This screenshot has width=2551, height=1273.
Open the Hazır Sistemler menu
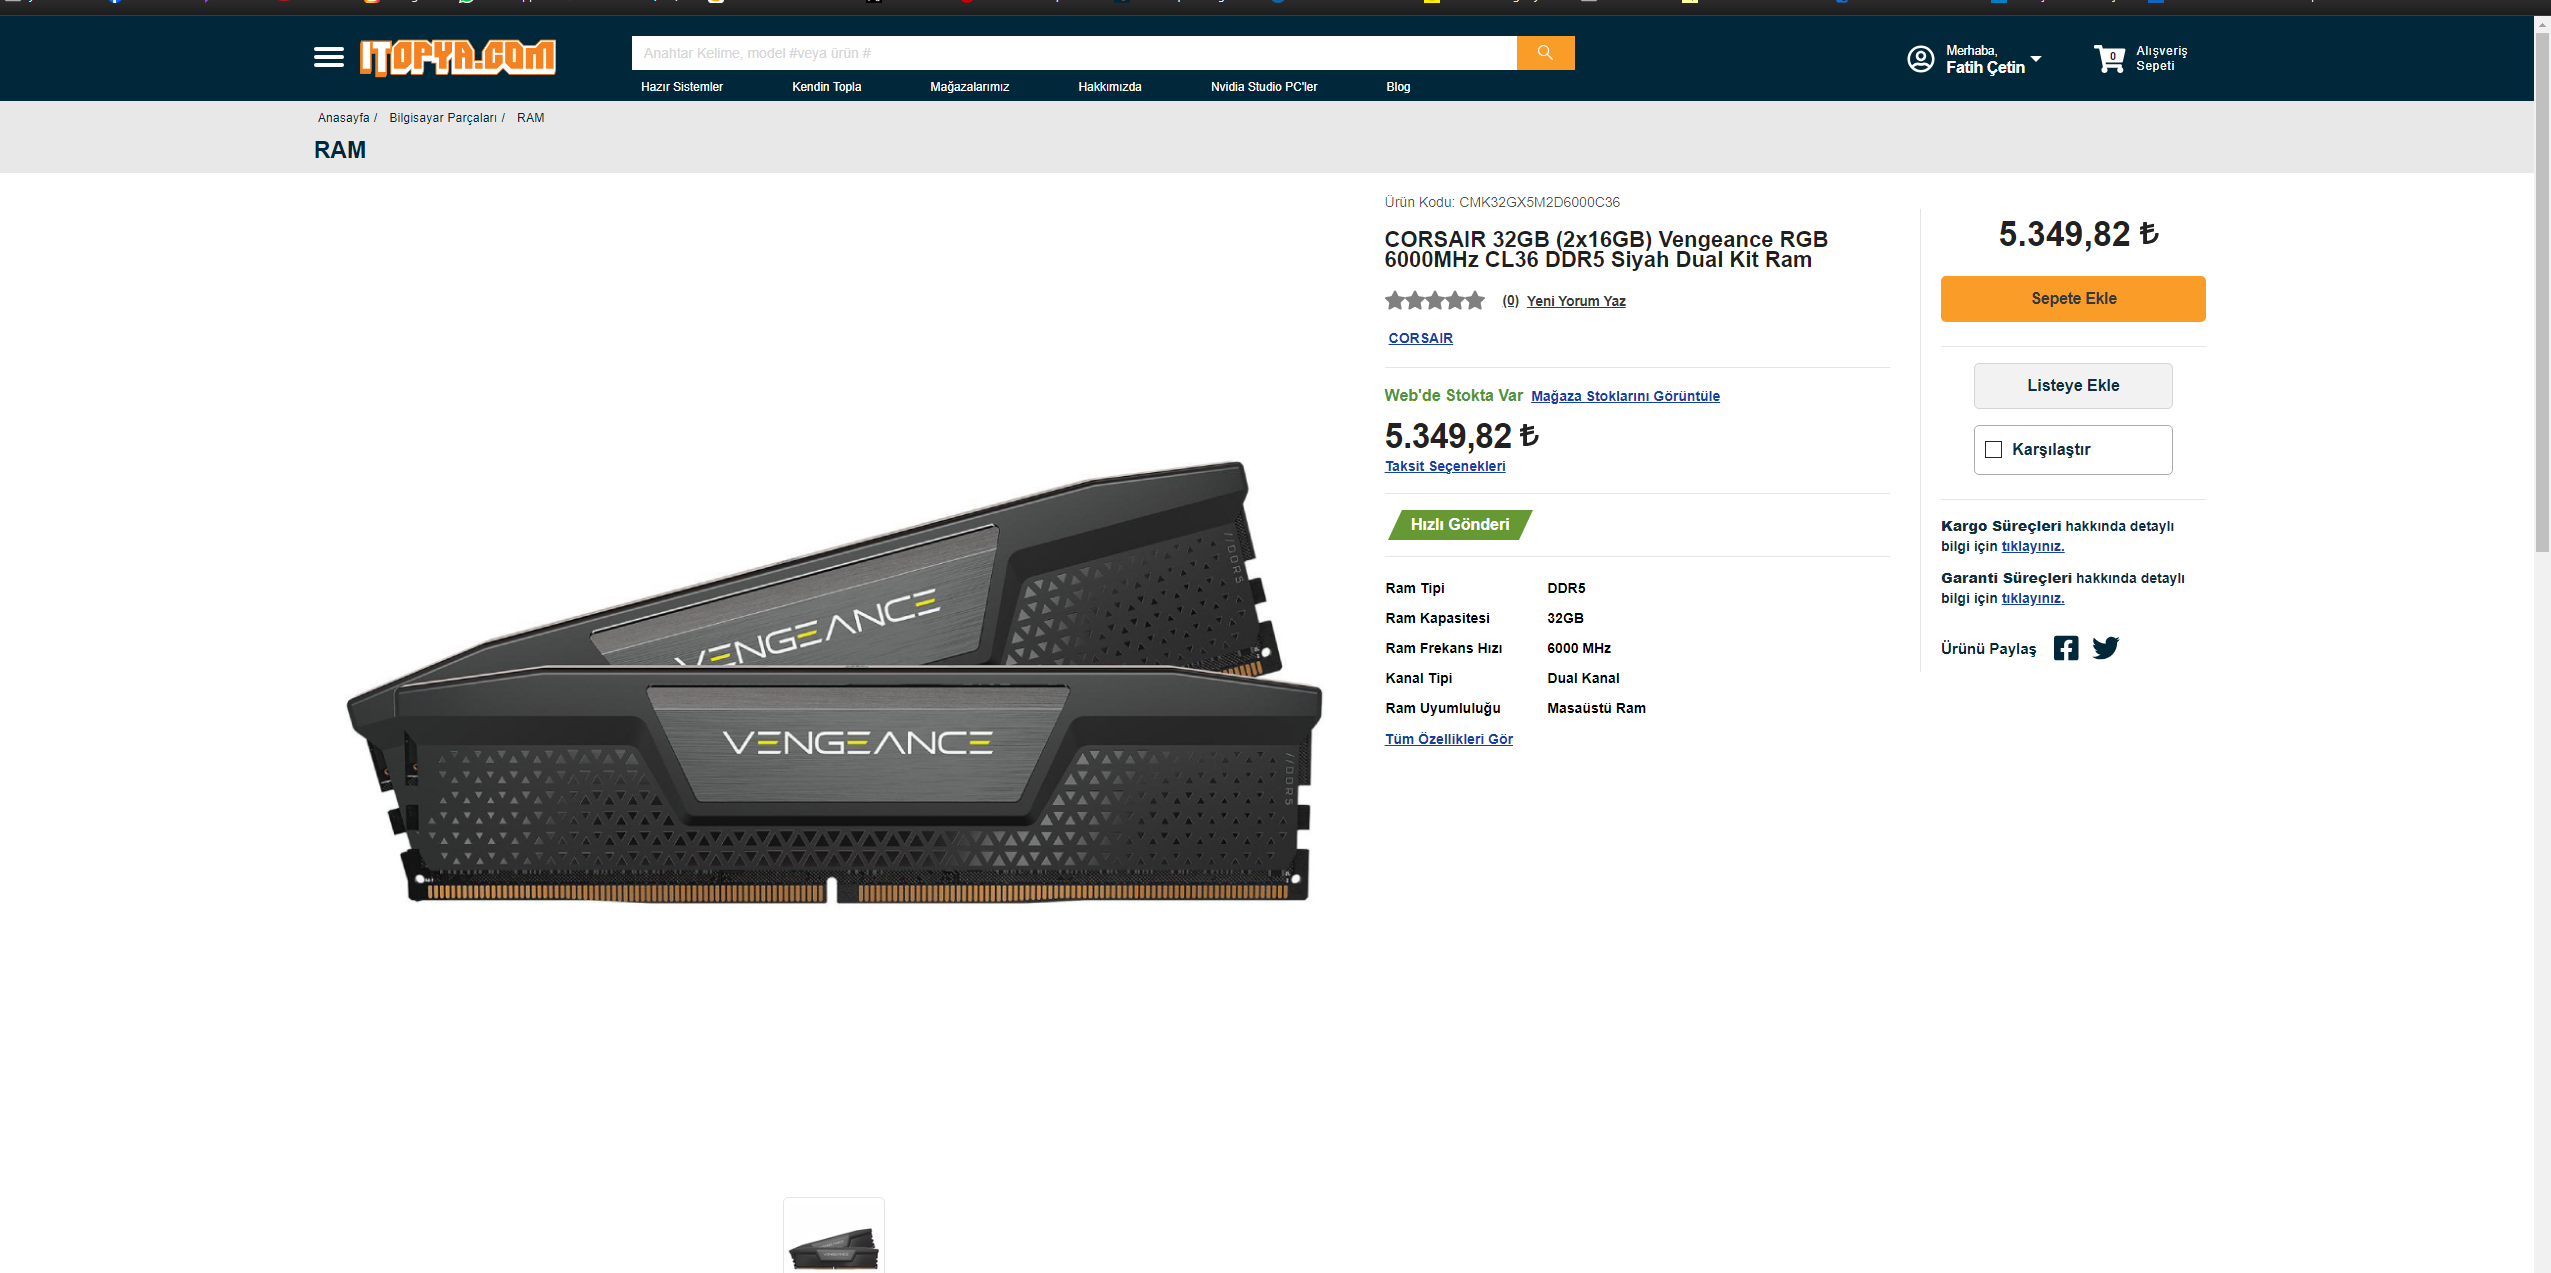681,87
